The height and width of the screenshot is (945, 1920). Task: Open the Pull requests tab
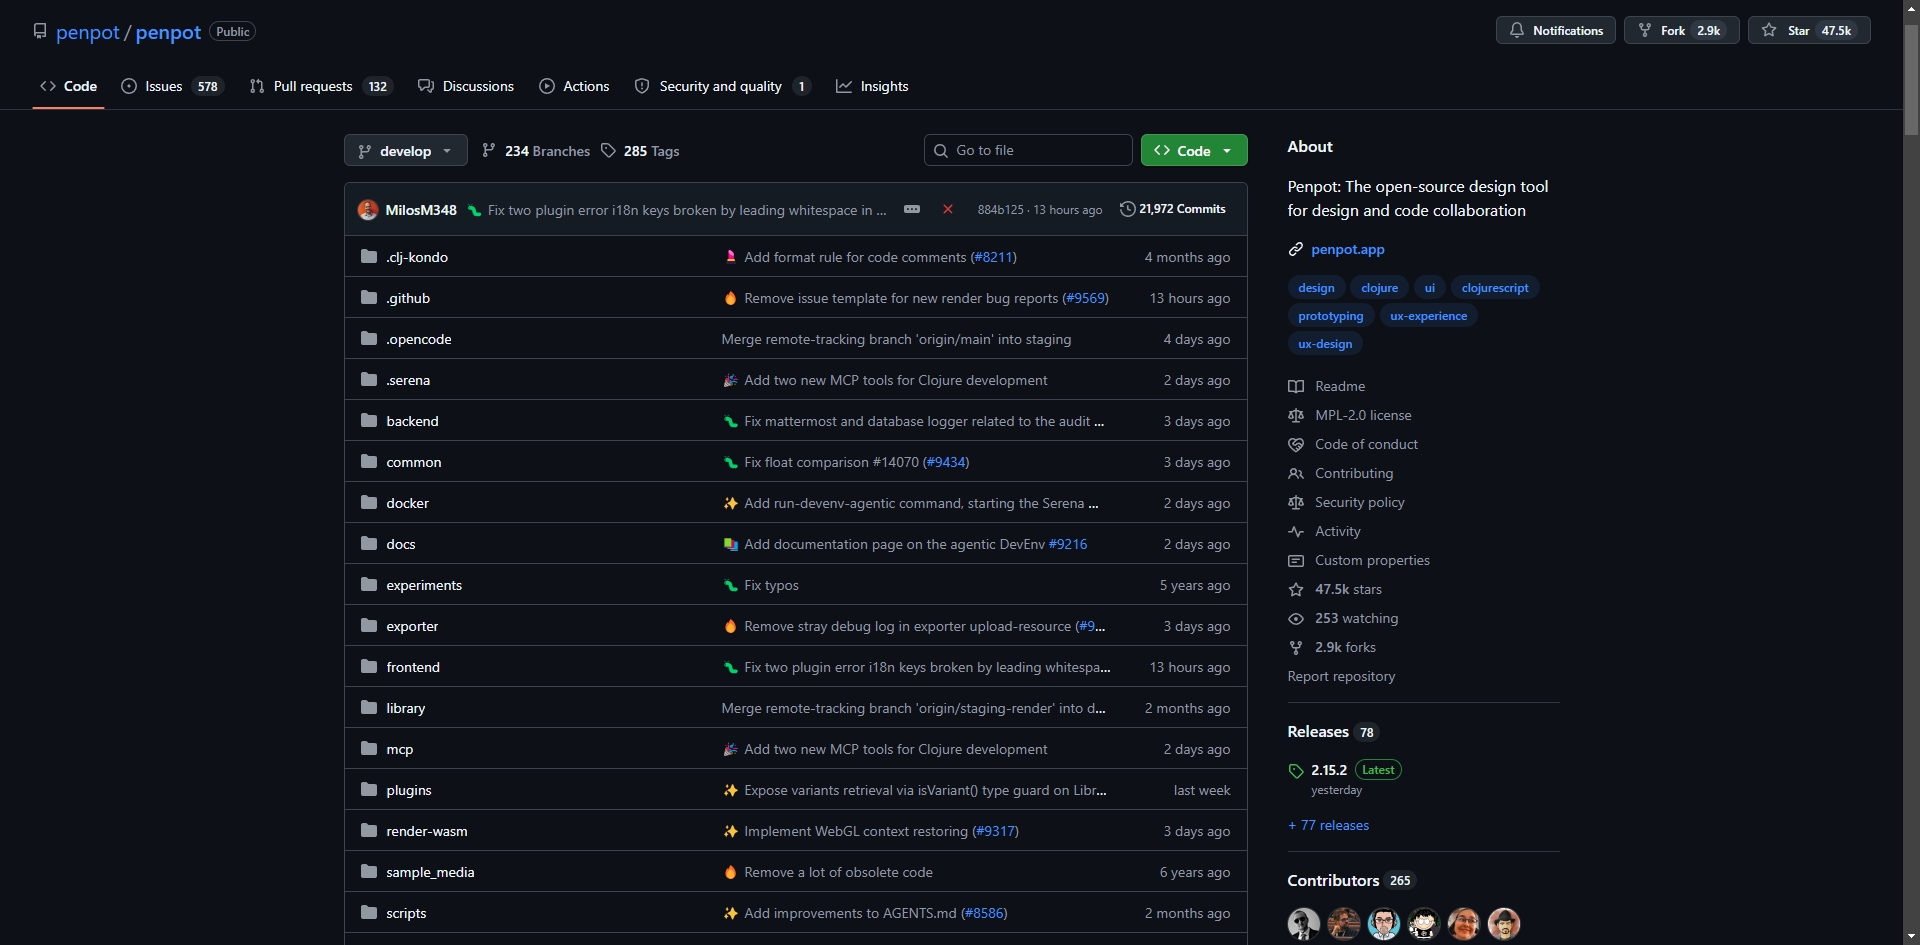point(321,86)
